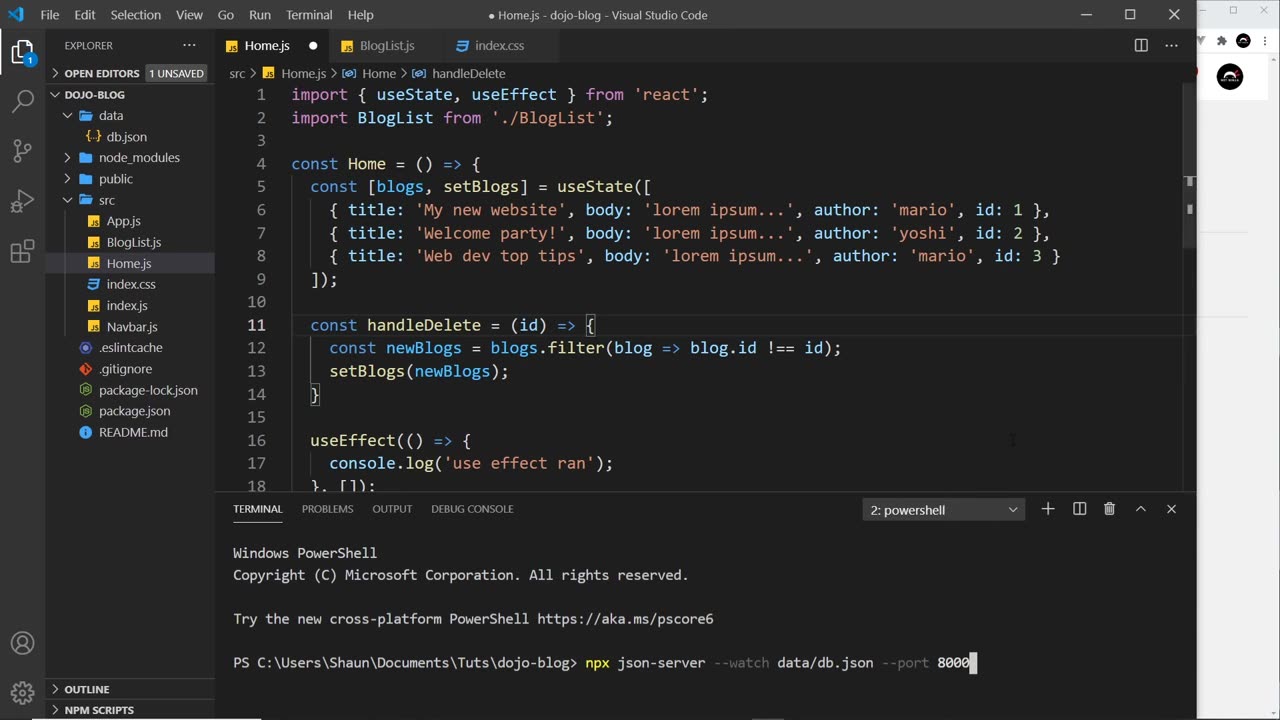
Task: Click the src breadcrumb segment
Action: click(x=237, y=73)
